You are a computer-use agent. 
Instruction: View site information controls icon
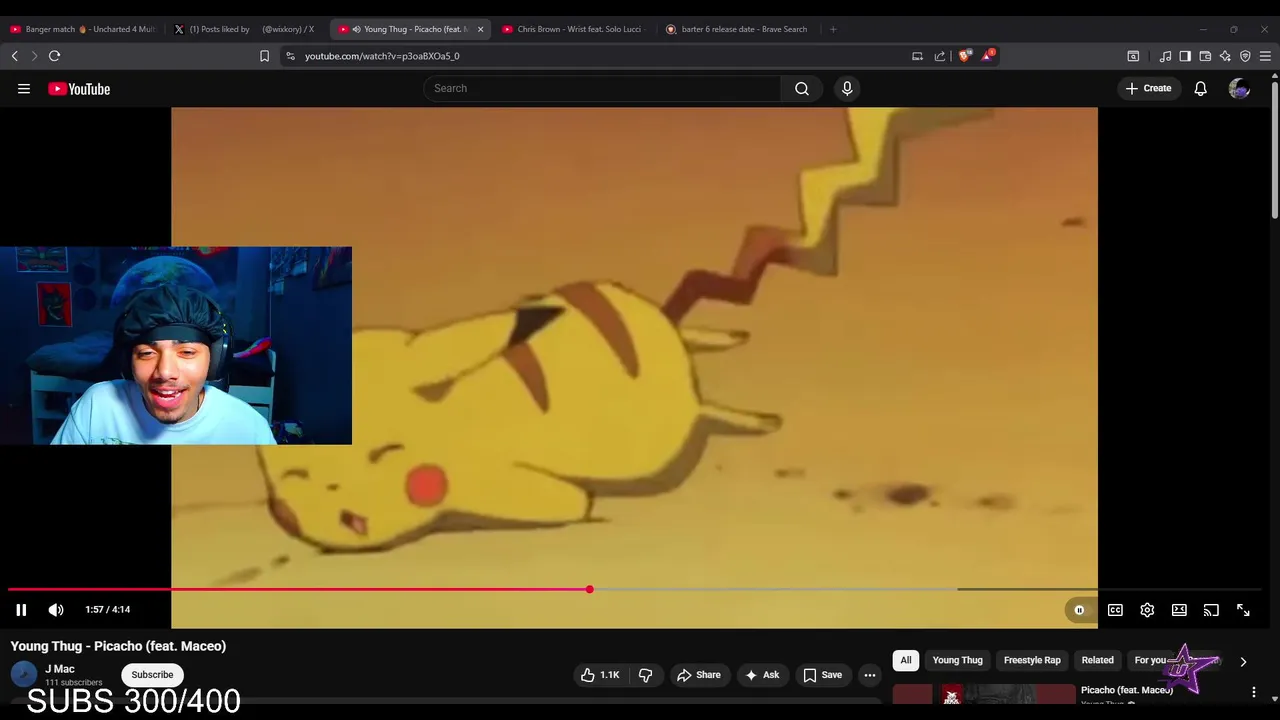coord(290,56)
